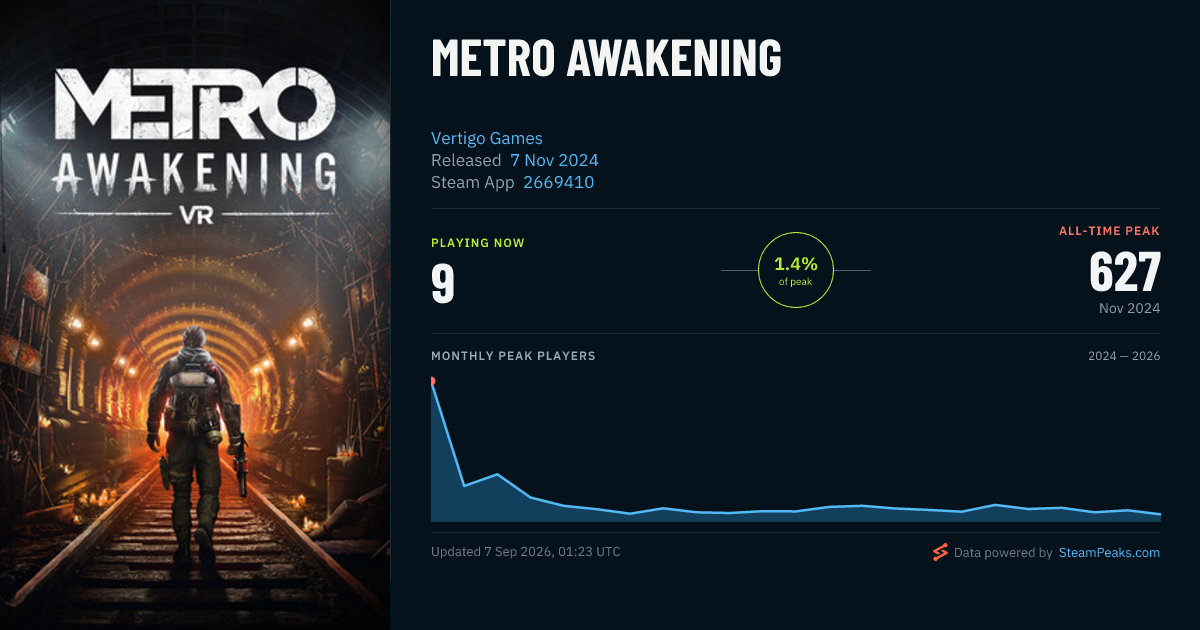Click the playing now count 9

coord(443,283)
